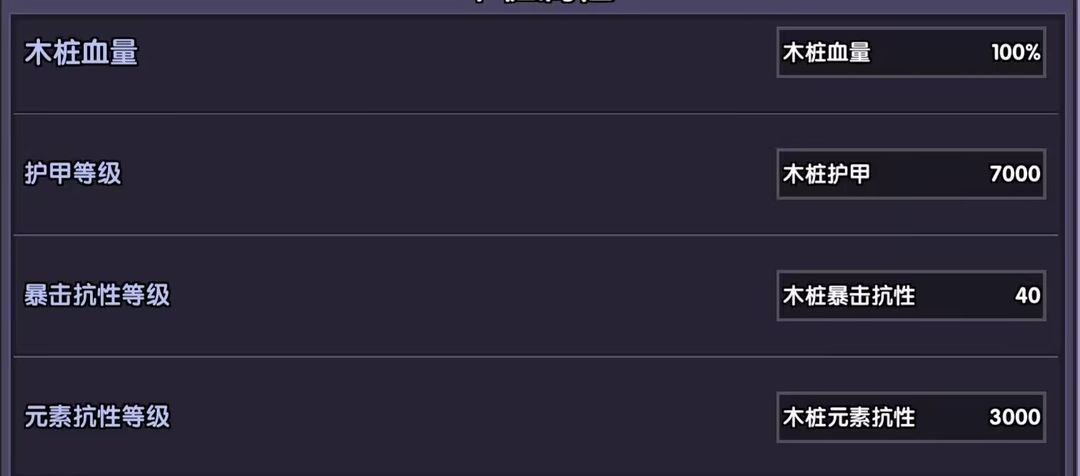Click the partially visible panel title at top

point(540,3)
